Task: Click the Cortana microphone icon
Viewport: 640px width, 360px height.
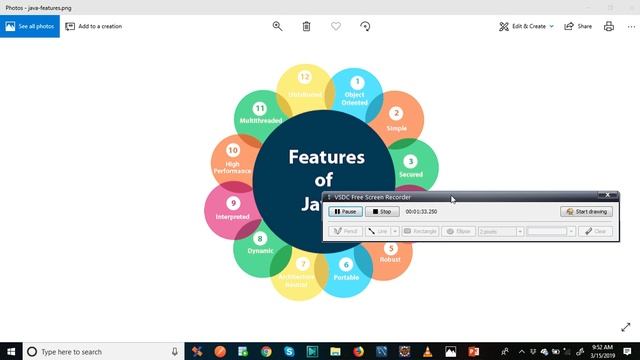Action: [x=175, y=351]
